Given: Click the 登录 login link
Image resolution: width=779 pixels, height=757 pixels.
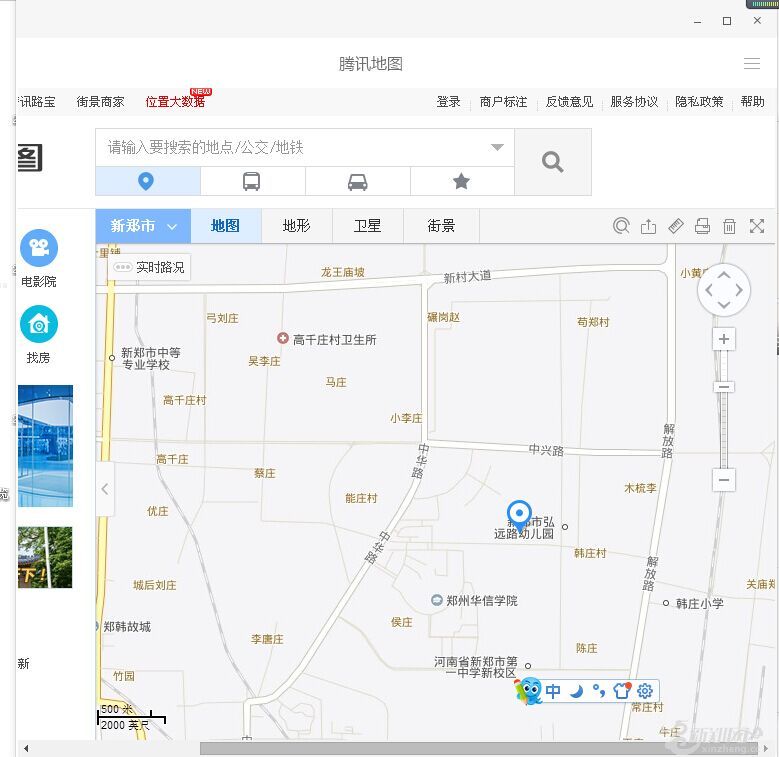Looking at the screenshot, I should [x=449, y=102].
